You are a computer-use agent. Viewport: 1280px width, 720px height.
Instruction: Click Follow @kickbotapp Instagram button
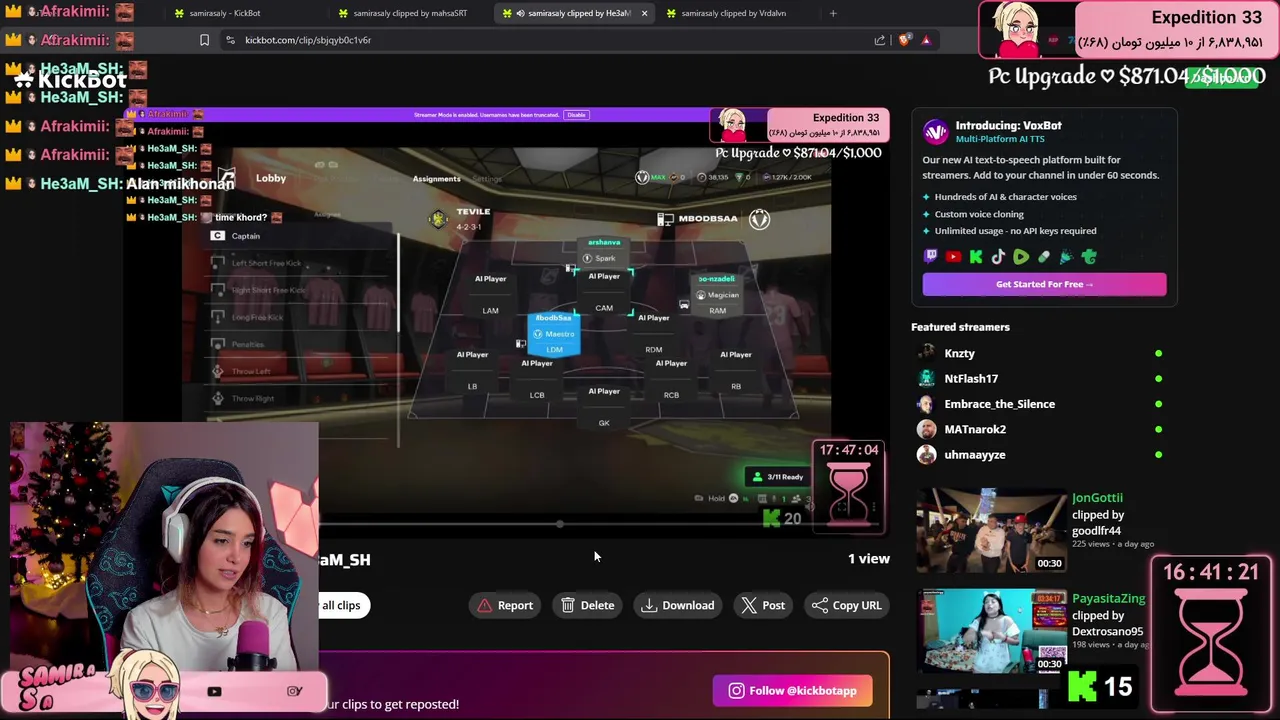point(792,690)
